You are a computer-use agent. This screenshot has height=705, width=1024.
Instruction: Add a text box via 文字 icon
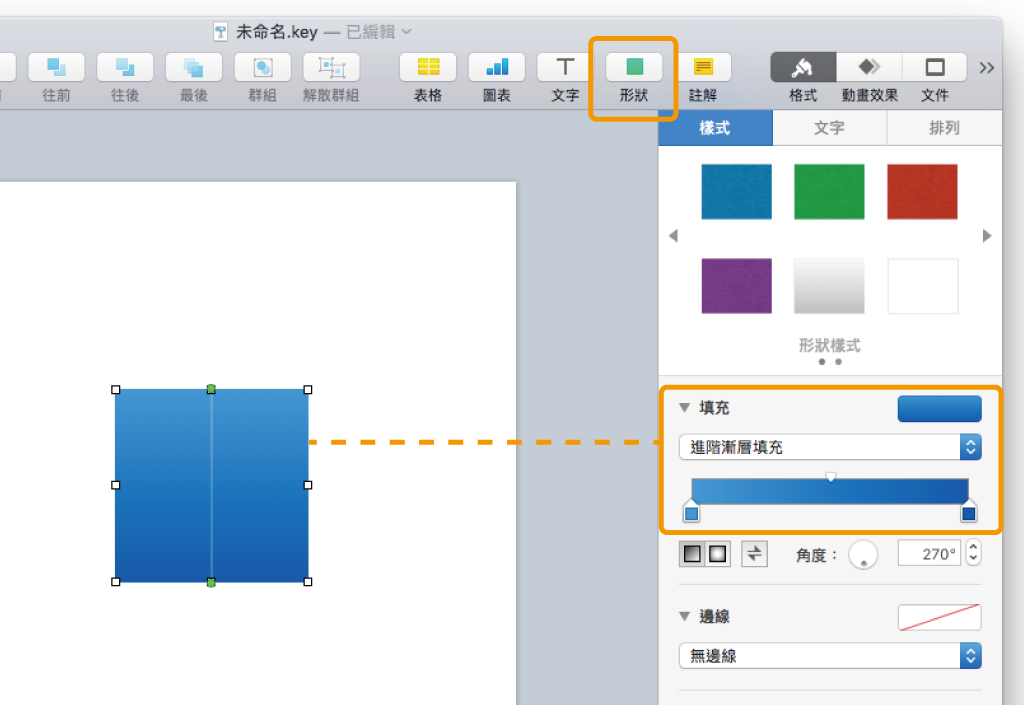[565, 67]
